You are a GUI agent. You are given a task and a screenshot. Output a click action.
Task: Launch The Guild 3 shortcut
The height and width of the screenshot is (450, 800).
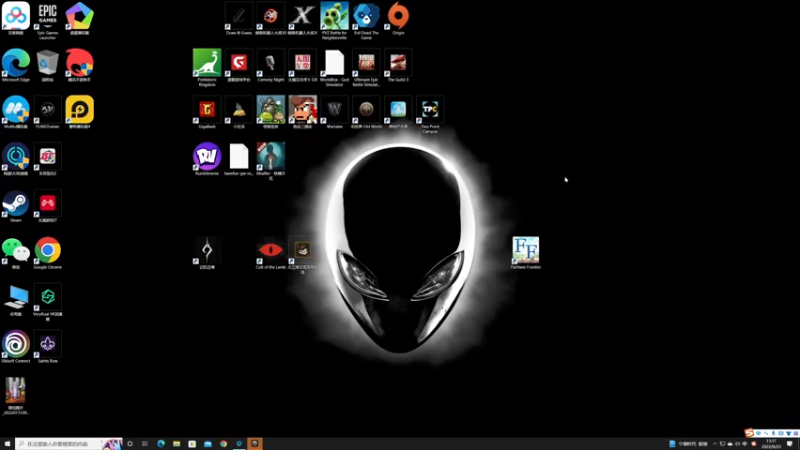tap(398, 65)
